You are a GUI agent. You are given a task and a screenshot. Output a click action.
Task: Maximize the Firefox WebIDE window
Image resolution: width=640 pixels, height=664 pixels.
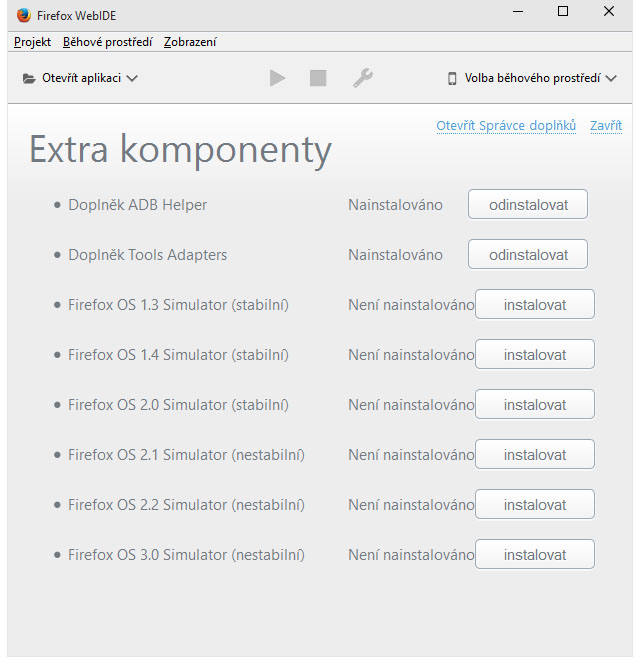click(563, 12)
